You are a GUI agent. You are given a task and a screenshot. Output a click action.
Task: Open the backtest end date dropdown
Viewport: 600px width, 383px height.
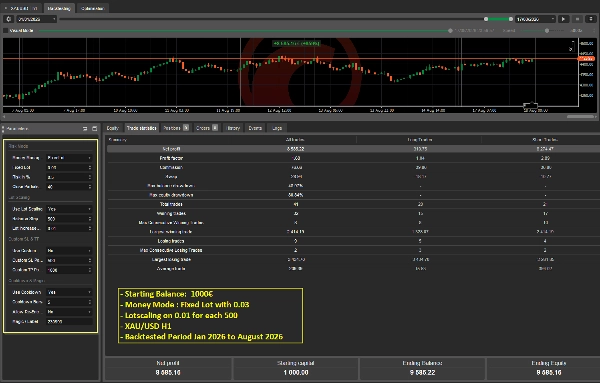[535, 19]
